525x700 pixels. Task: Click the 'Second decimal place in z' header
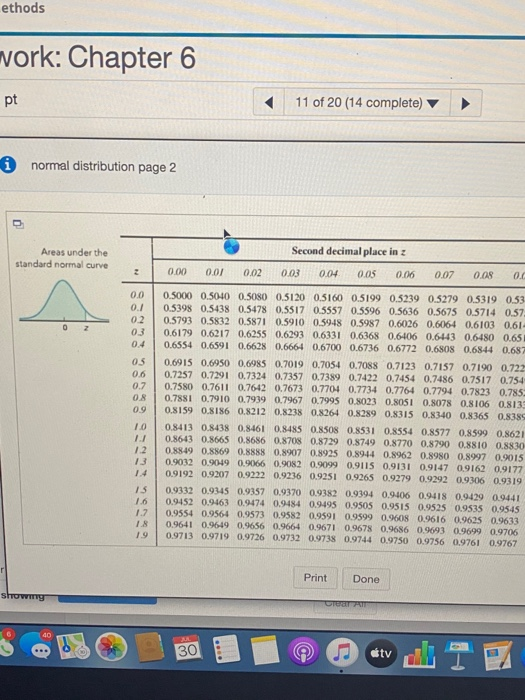[x=349, y=251]
